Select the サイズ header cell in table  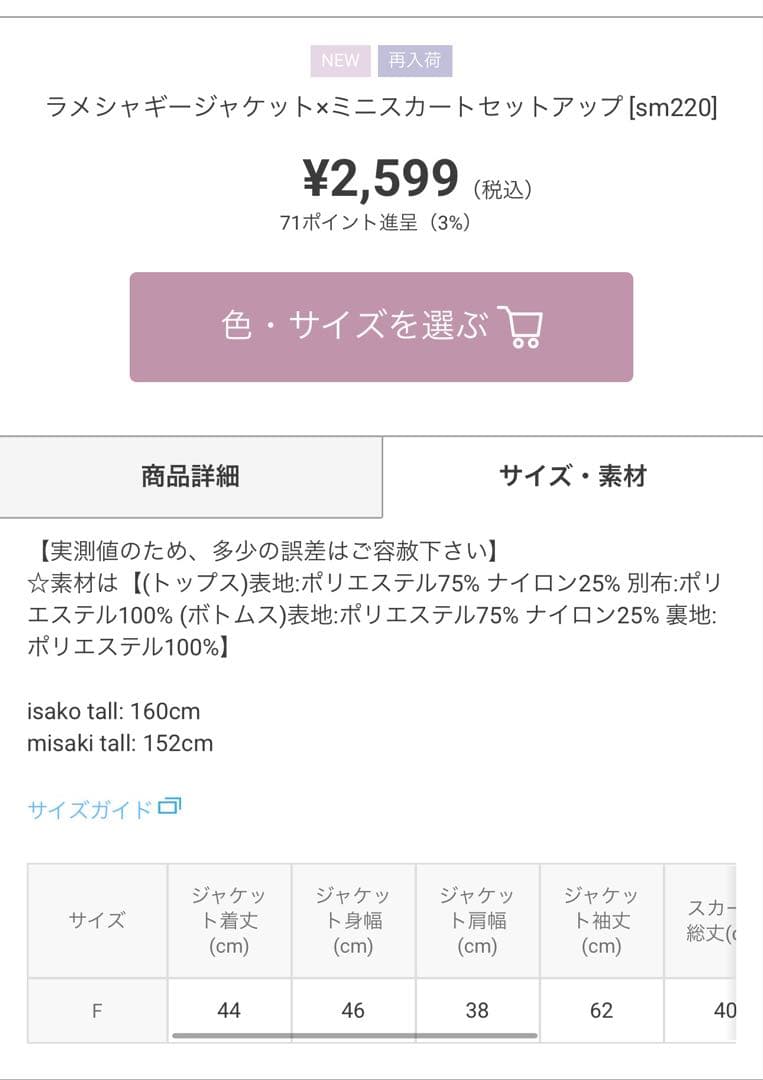click(x=97, y=920)
